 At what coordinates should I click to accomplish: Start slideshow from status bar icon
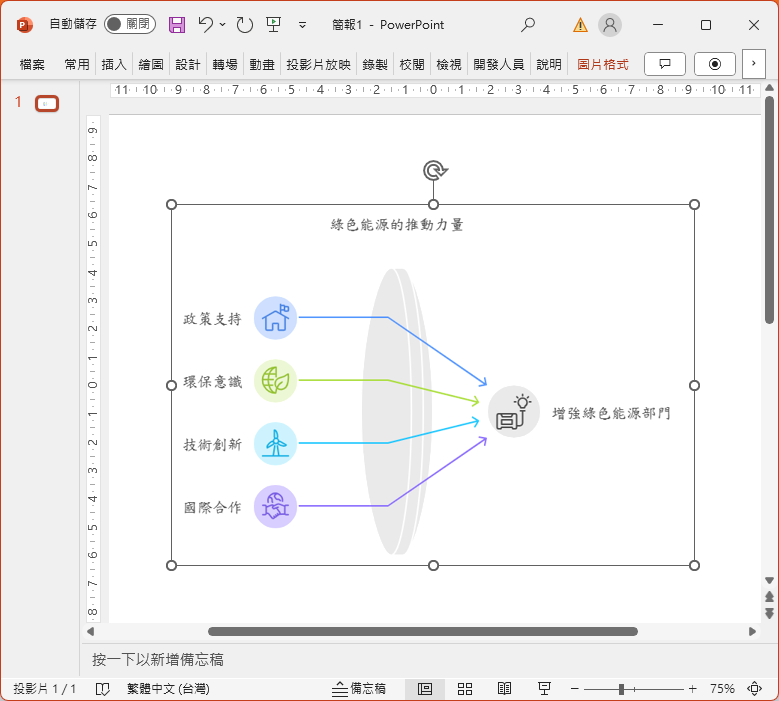544,689
